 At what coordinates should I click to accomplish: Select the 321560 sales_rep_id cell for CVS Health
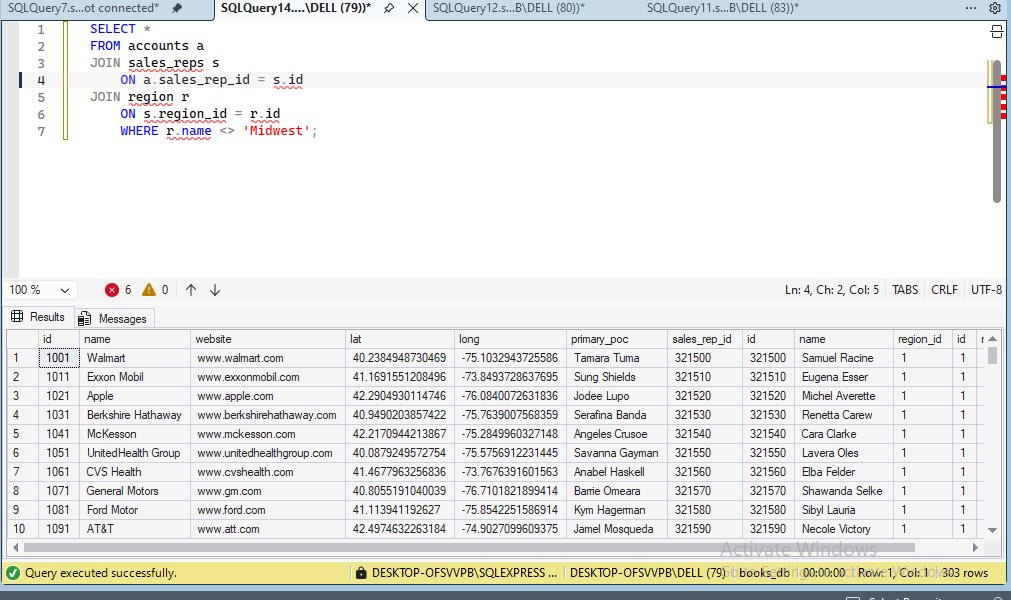(x=705, y=472)
